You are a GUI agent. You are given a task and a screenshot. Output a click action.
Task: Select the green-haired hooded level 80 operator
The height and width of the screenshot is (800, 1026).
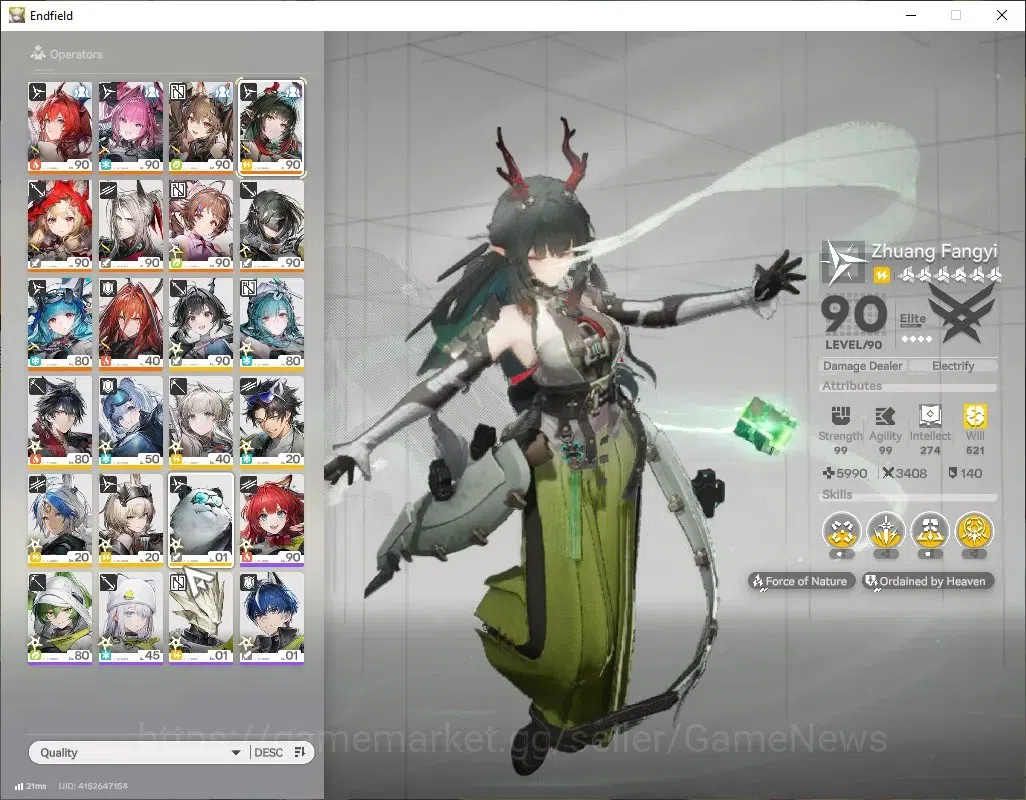click(x=60, y=617)
